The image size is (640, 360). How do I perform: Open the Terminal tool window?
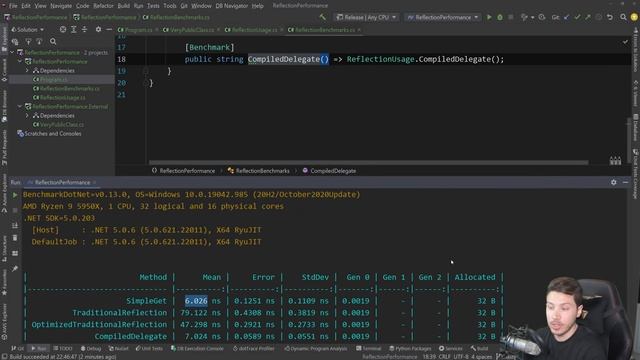click(x=369, y=349)
